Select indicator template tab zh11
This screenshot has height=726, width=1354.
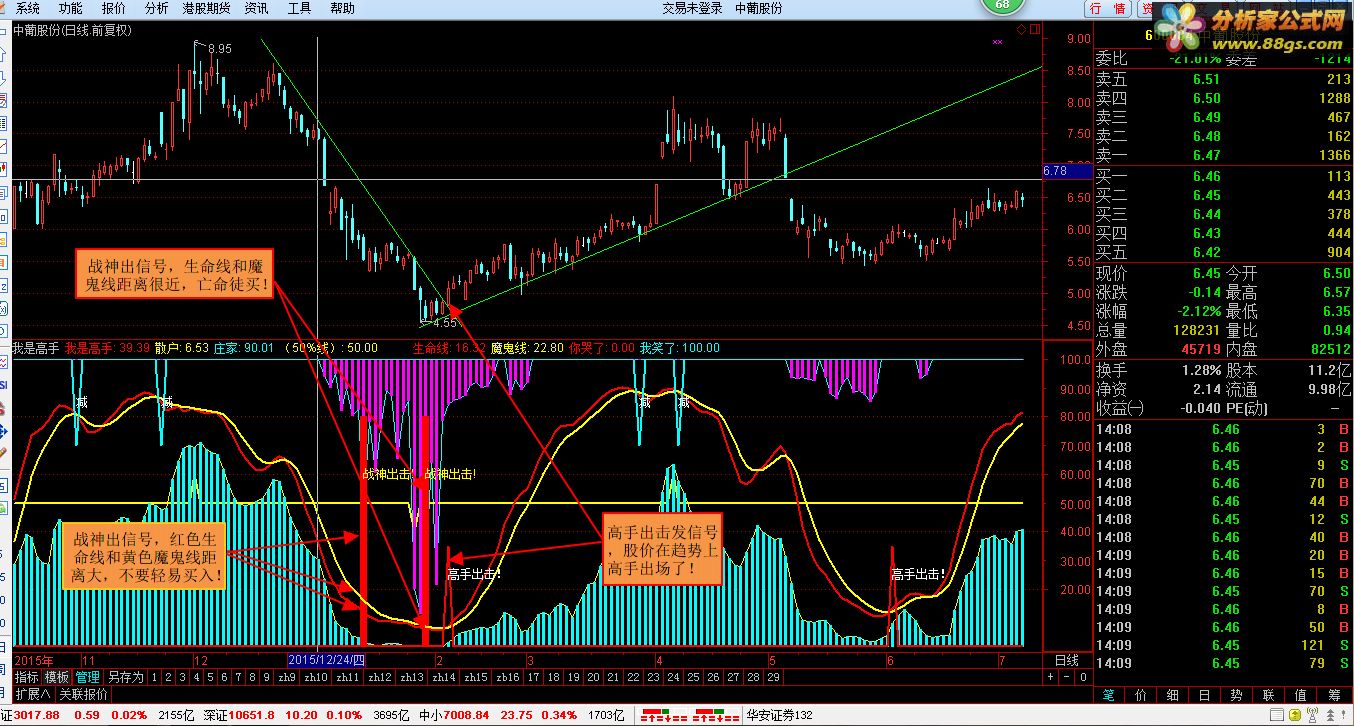point(347,677)
